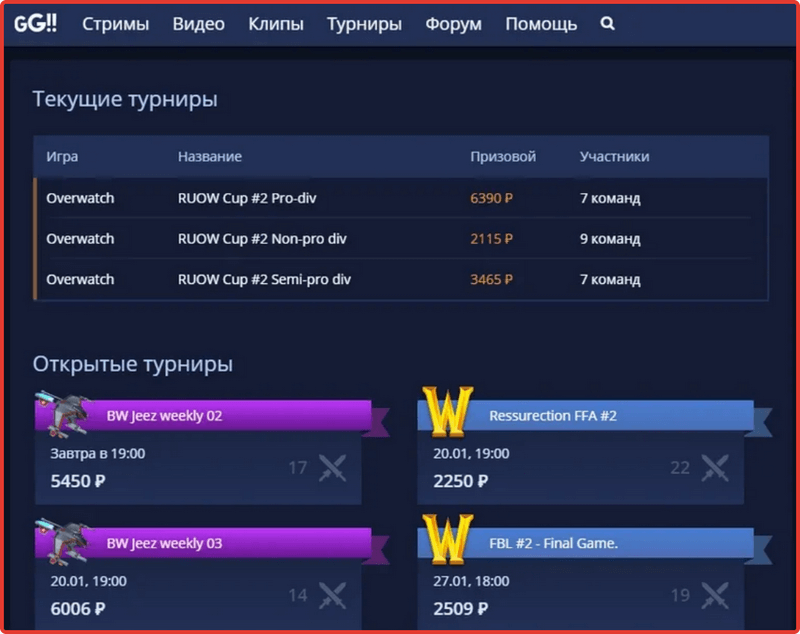800x634 pixels.
Task: Click the 27.01, 18:00 date text
Action: (471, 581)
